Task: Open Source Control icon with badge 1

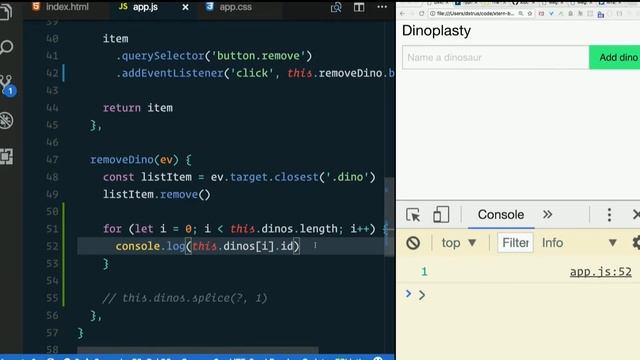Action: (7, 85)
